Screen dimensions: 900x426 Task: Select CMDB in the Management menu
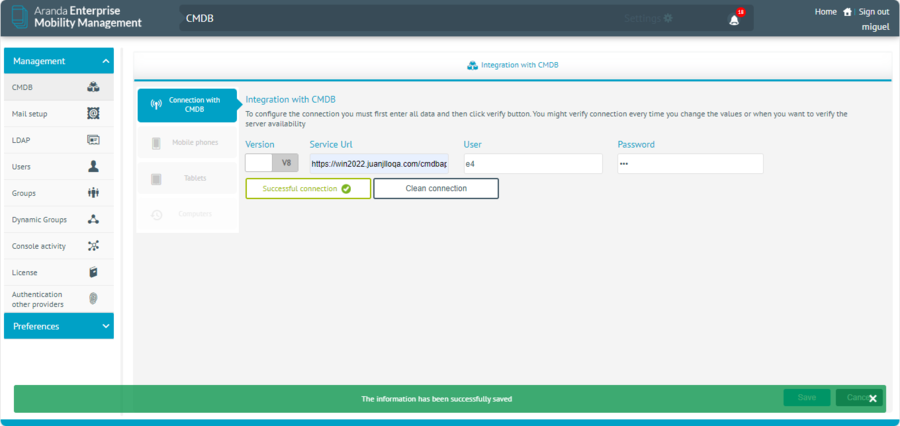click(59, 87)
